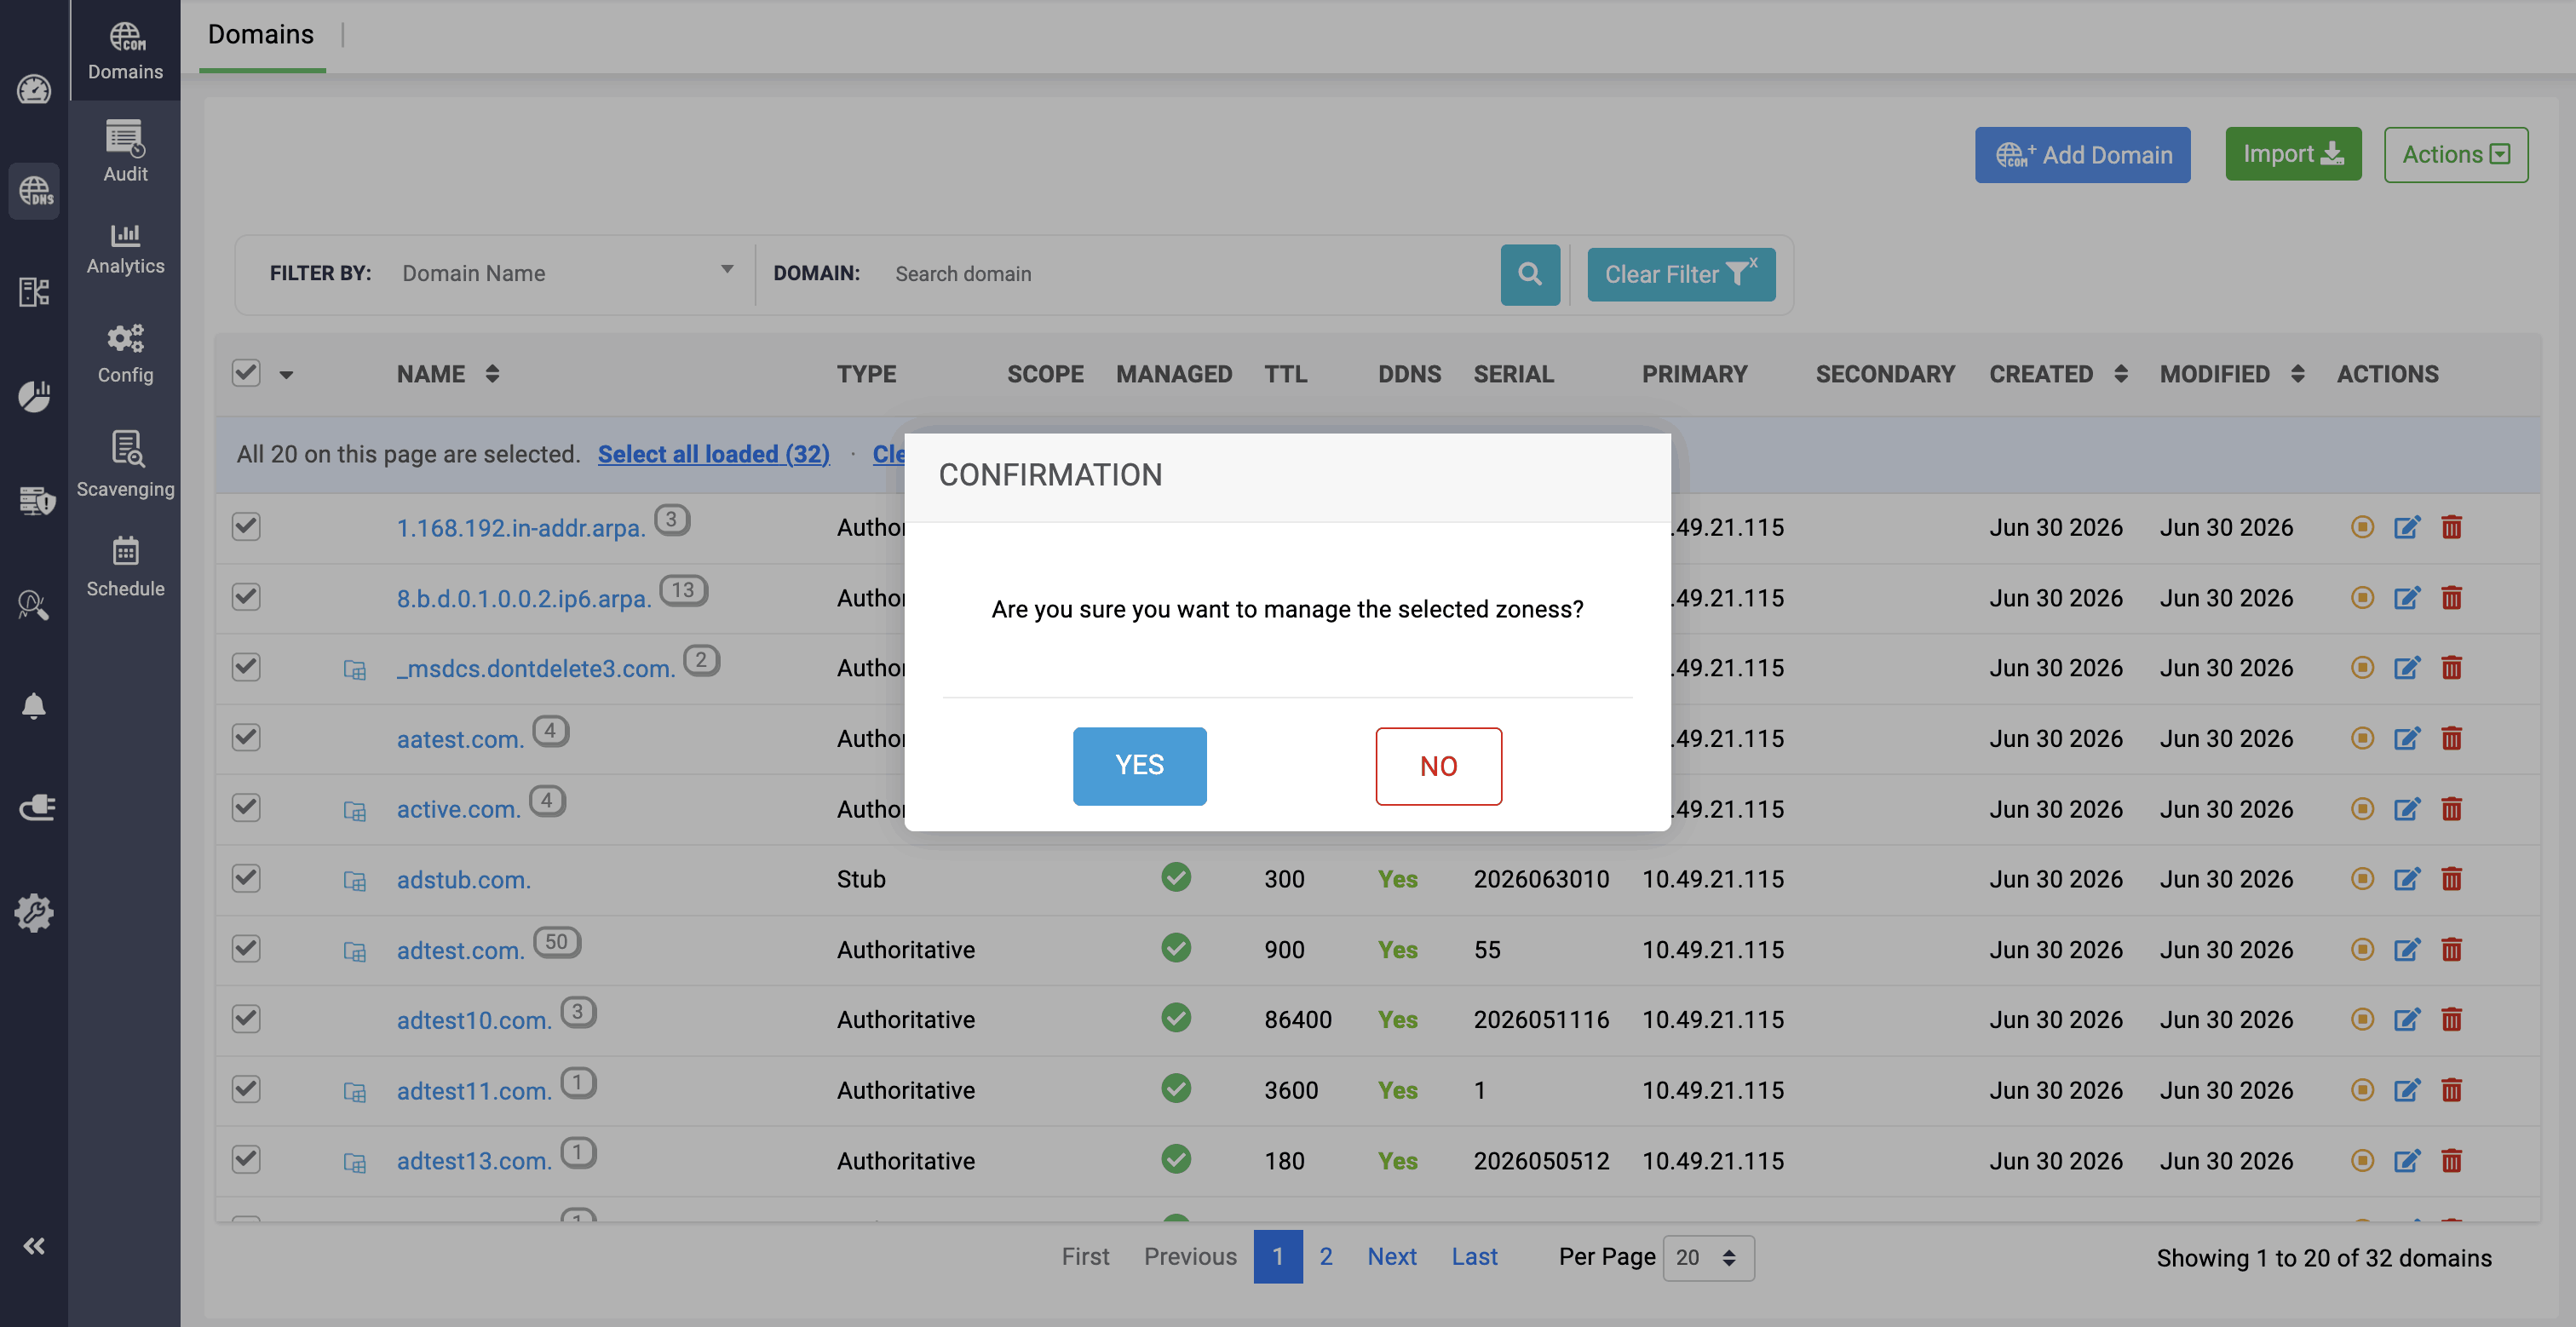This screenshot has width=2576, height=1327.
Task: Uncheck the 8.b.d.0.1.0.0.2.ip6.arpa. row checkbox
Action: (246, 597)
